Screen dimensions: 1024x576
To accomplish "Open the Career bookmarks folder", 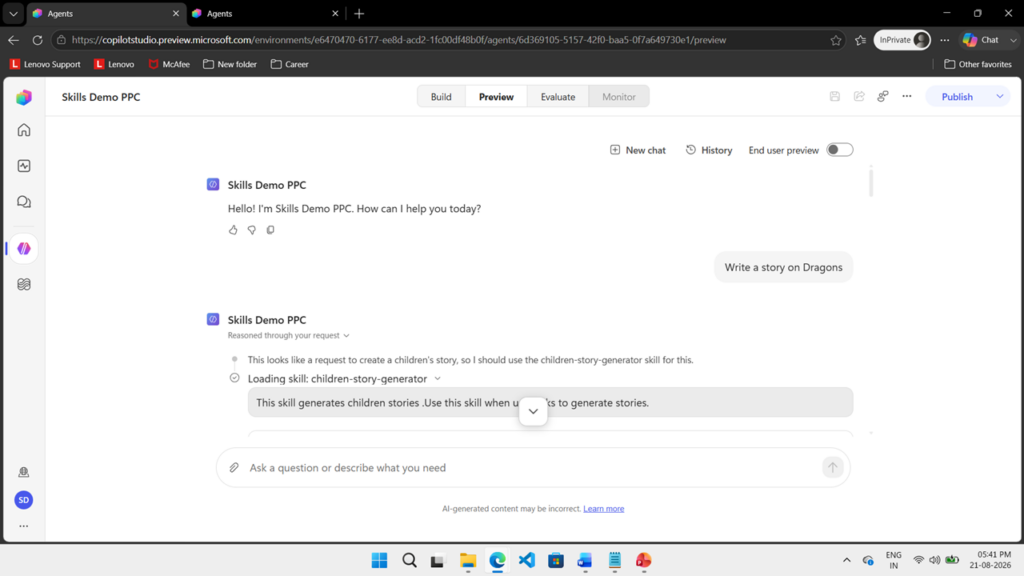I will pos(290,64).
